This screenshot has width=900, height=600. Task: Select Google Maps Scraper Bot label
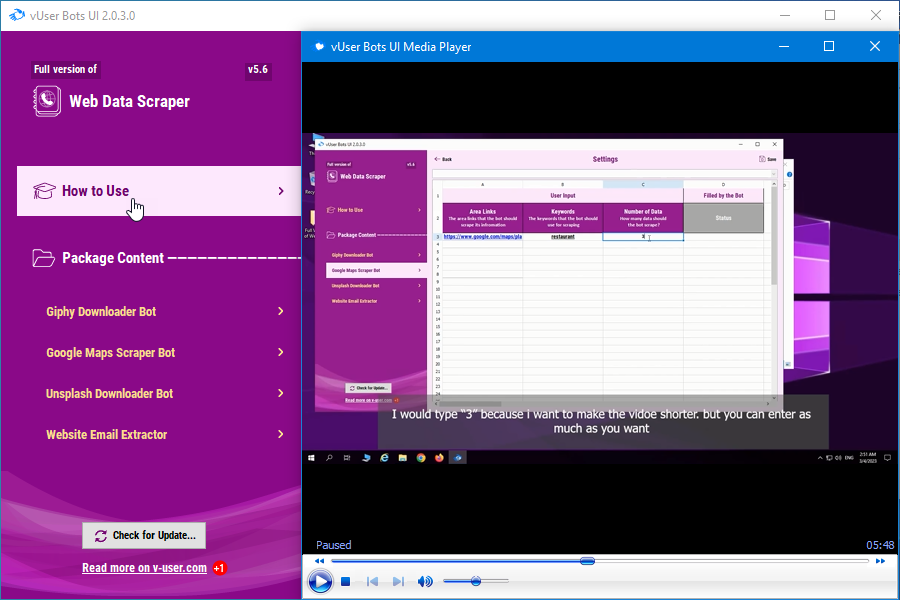tap(111, 353)
